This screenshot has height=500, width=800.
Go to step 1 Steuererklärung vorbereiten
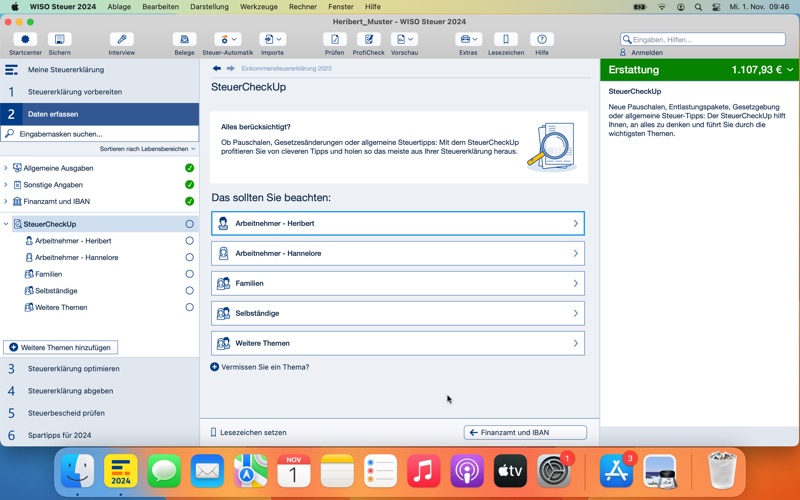(99, 92)
